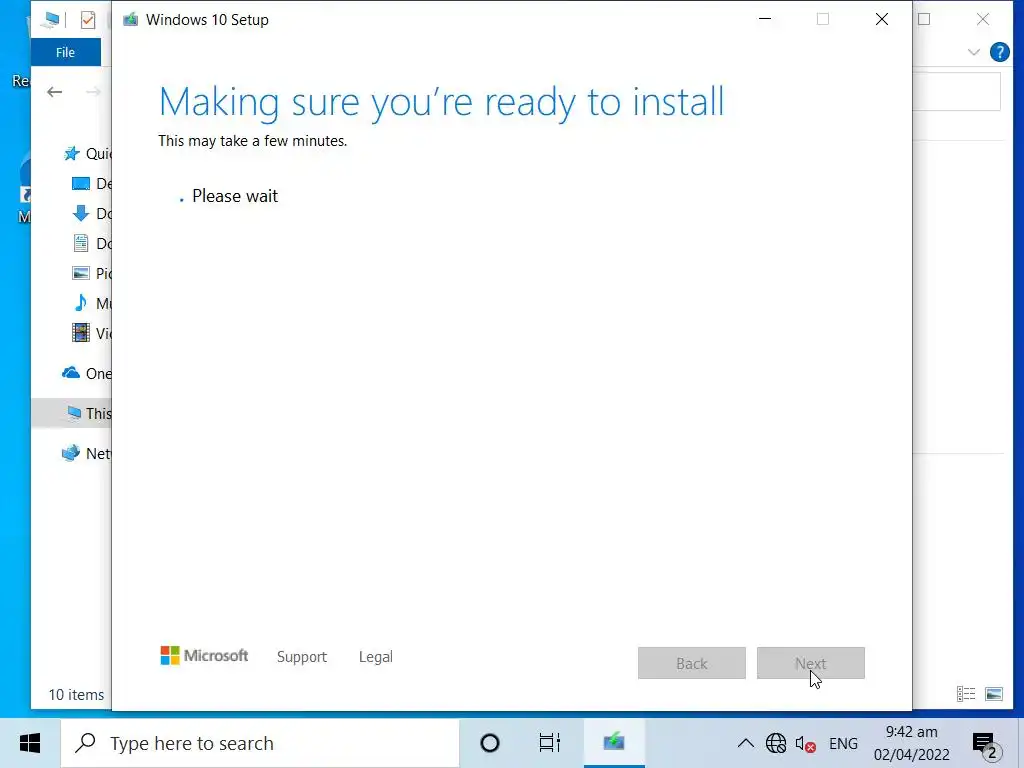The image size is (1024, 768).
Task: Switch File Explorer to details view
Action: pos(966,694)
